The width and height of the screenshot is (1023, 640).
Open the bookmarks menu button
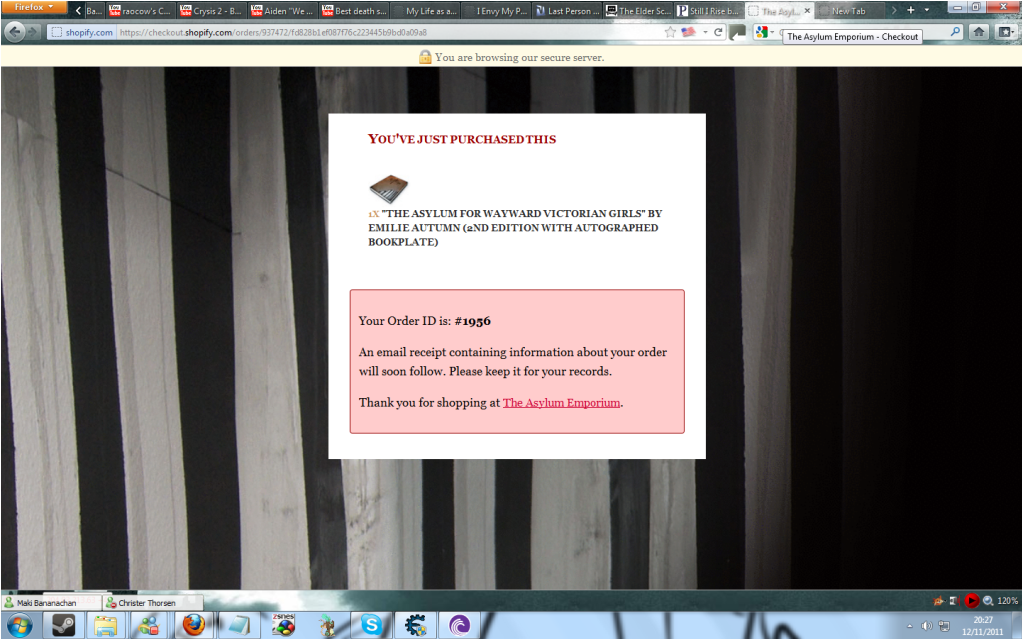click(x=1007, y=31)
